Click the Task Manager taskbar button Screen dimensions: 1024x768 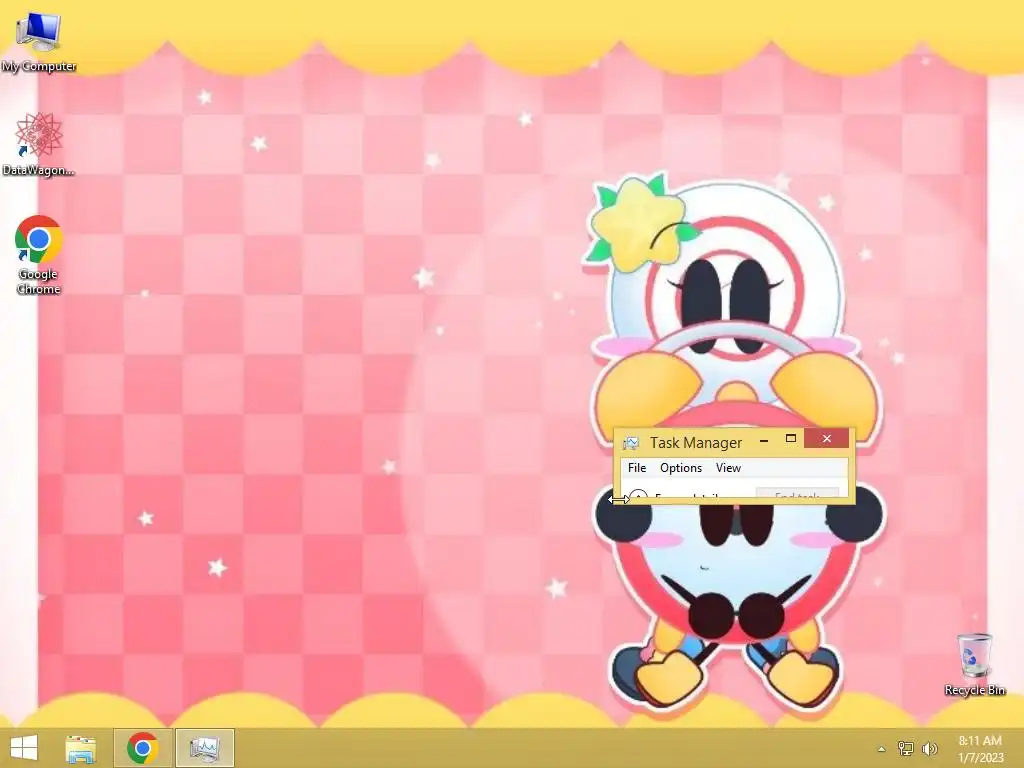204,748
